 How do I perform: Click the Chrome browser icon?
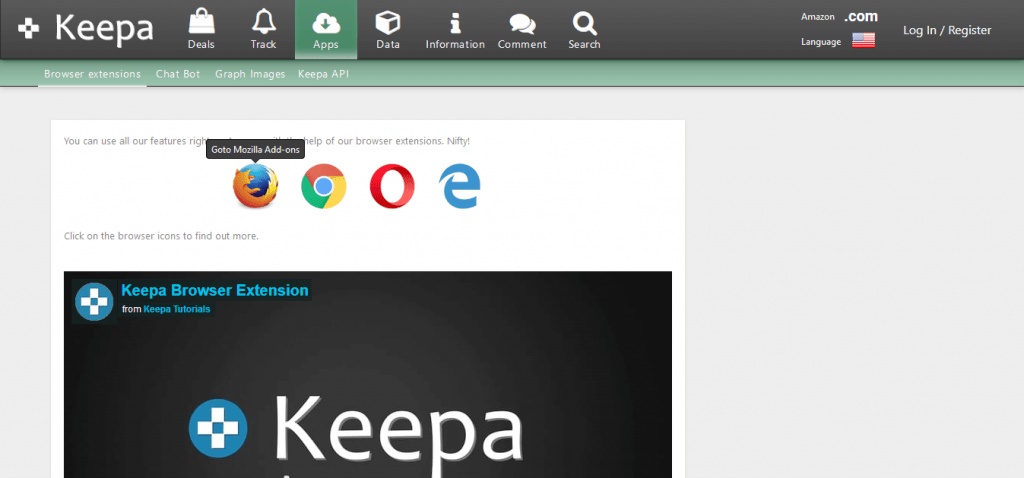(323, 186)
